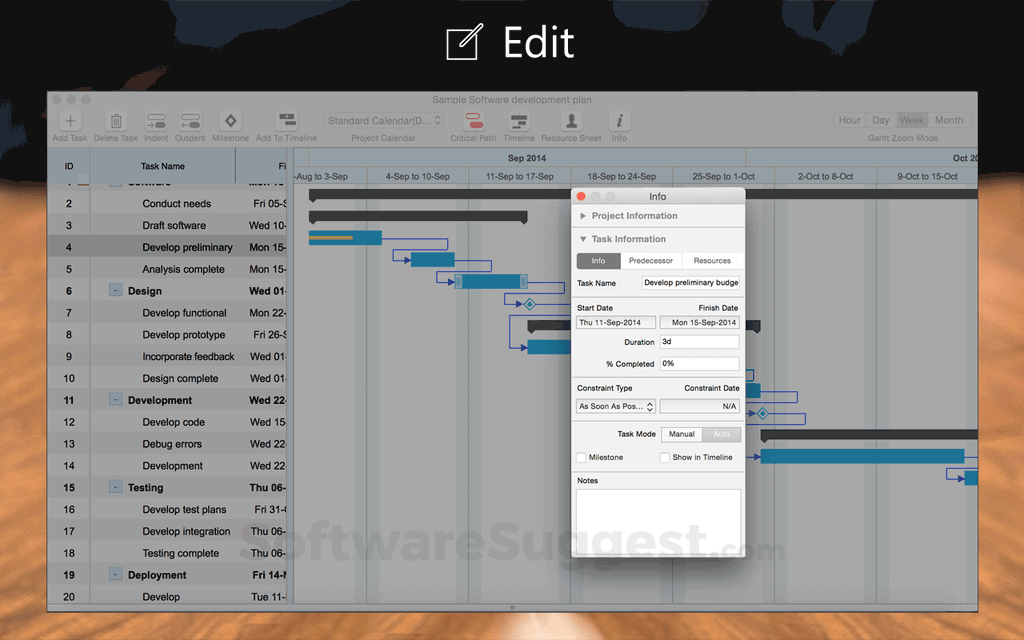
Task: Click the Resource Sheet icon
Action: point(571,122)
